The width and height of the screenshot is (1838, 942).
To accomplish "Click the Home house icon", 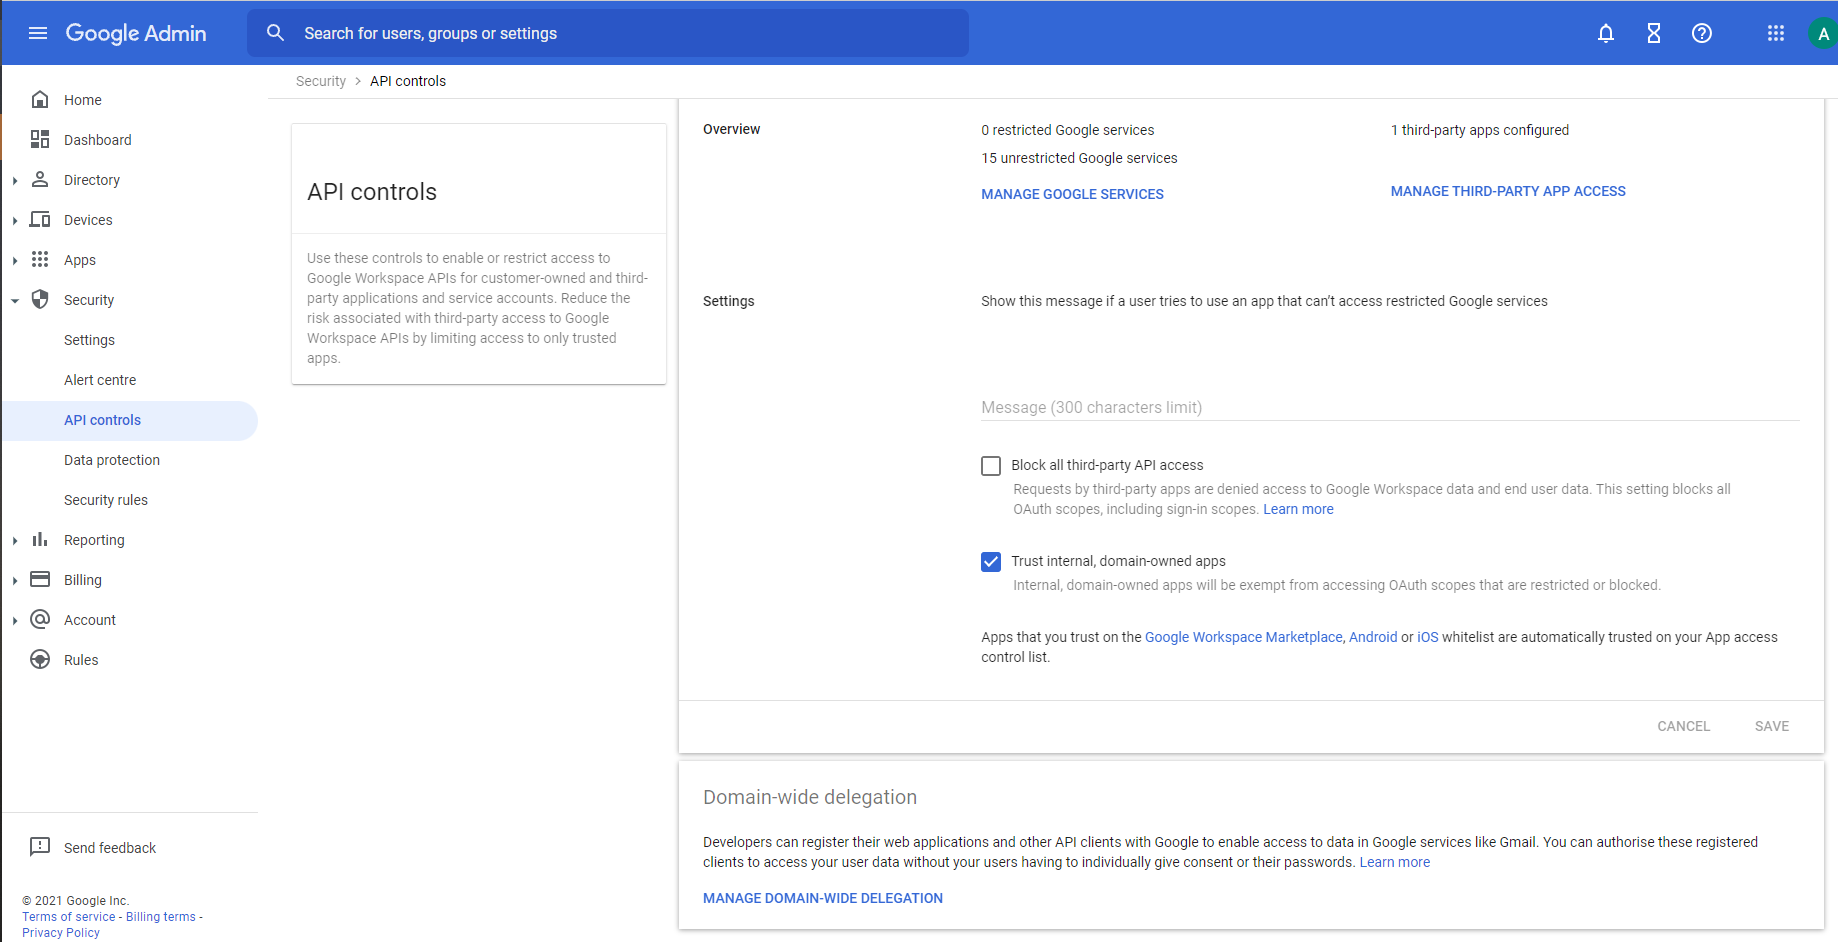I will [x=40, y=99].
